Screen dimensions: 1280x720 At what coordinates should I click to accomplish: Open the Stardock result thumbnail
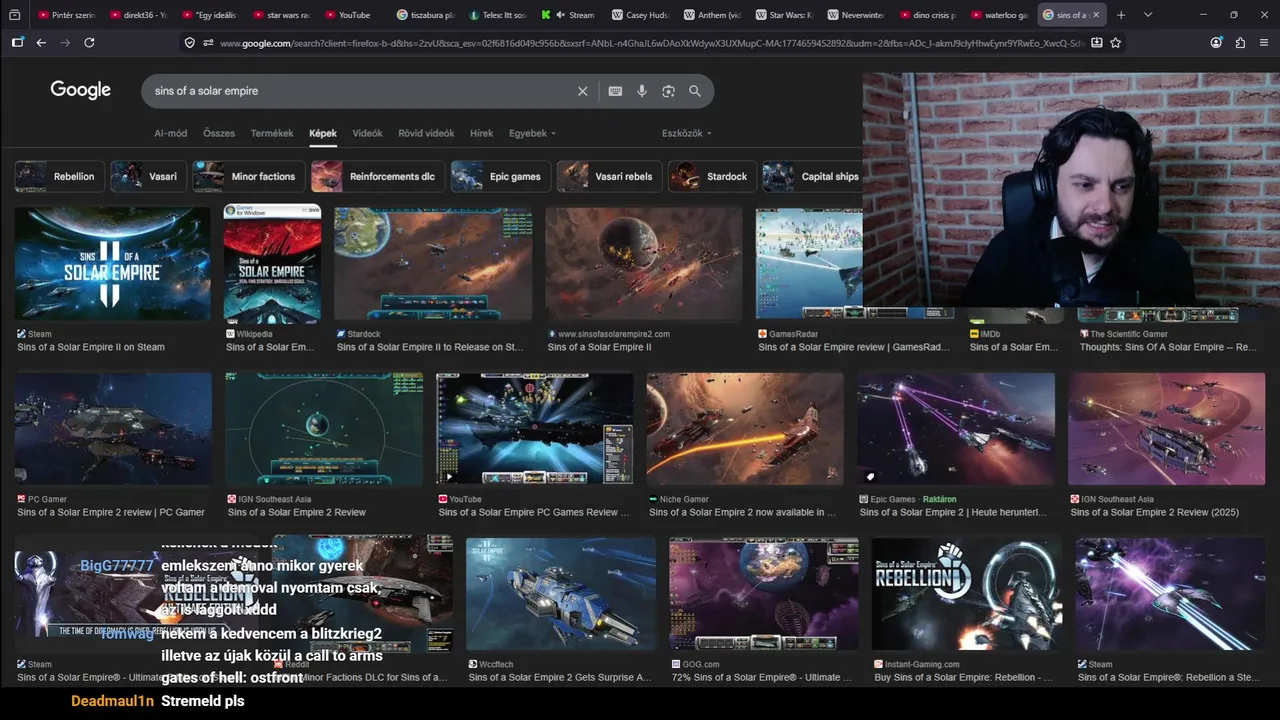433,265
